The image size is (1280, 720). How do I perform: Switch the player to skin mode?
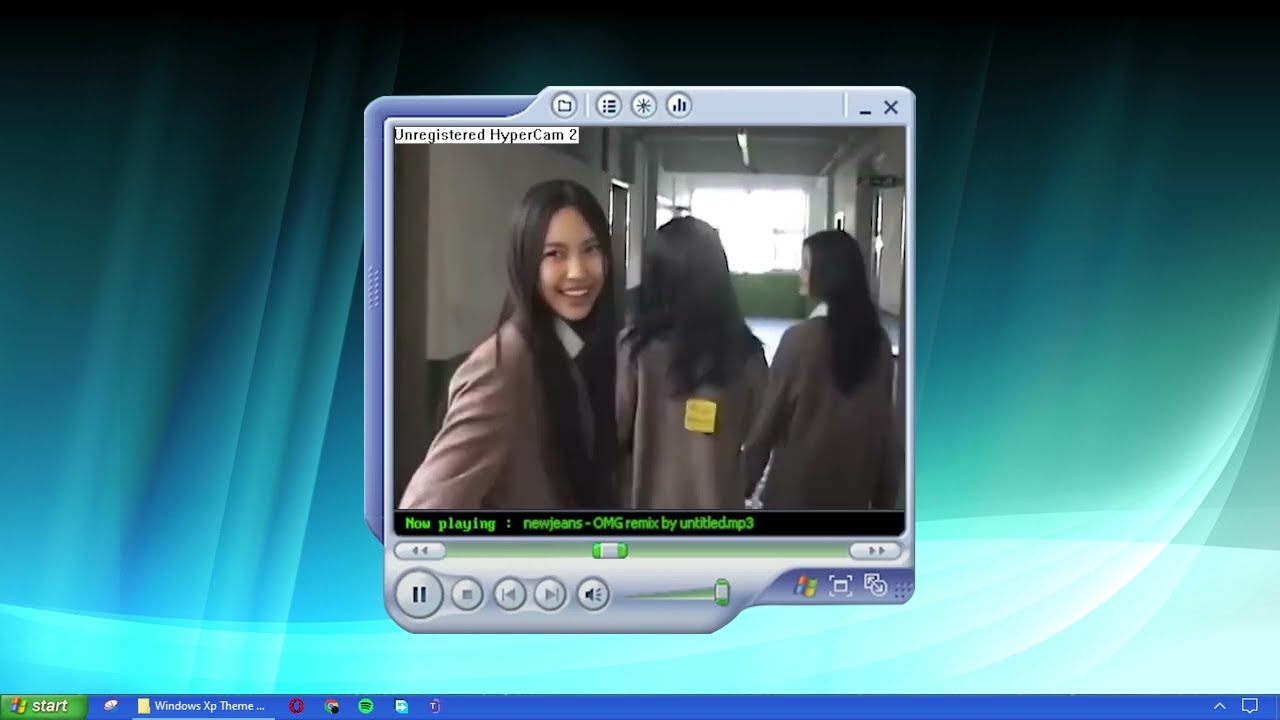point(875,585)
